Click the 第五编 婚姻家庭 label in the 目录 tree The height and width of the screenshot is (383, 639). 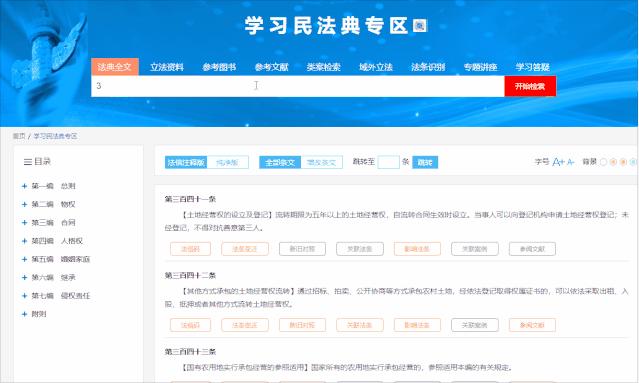coord(61,259)
